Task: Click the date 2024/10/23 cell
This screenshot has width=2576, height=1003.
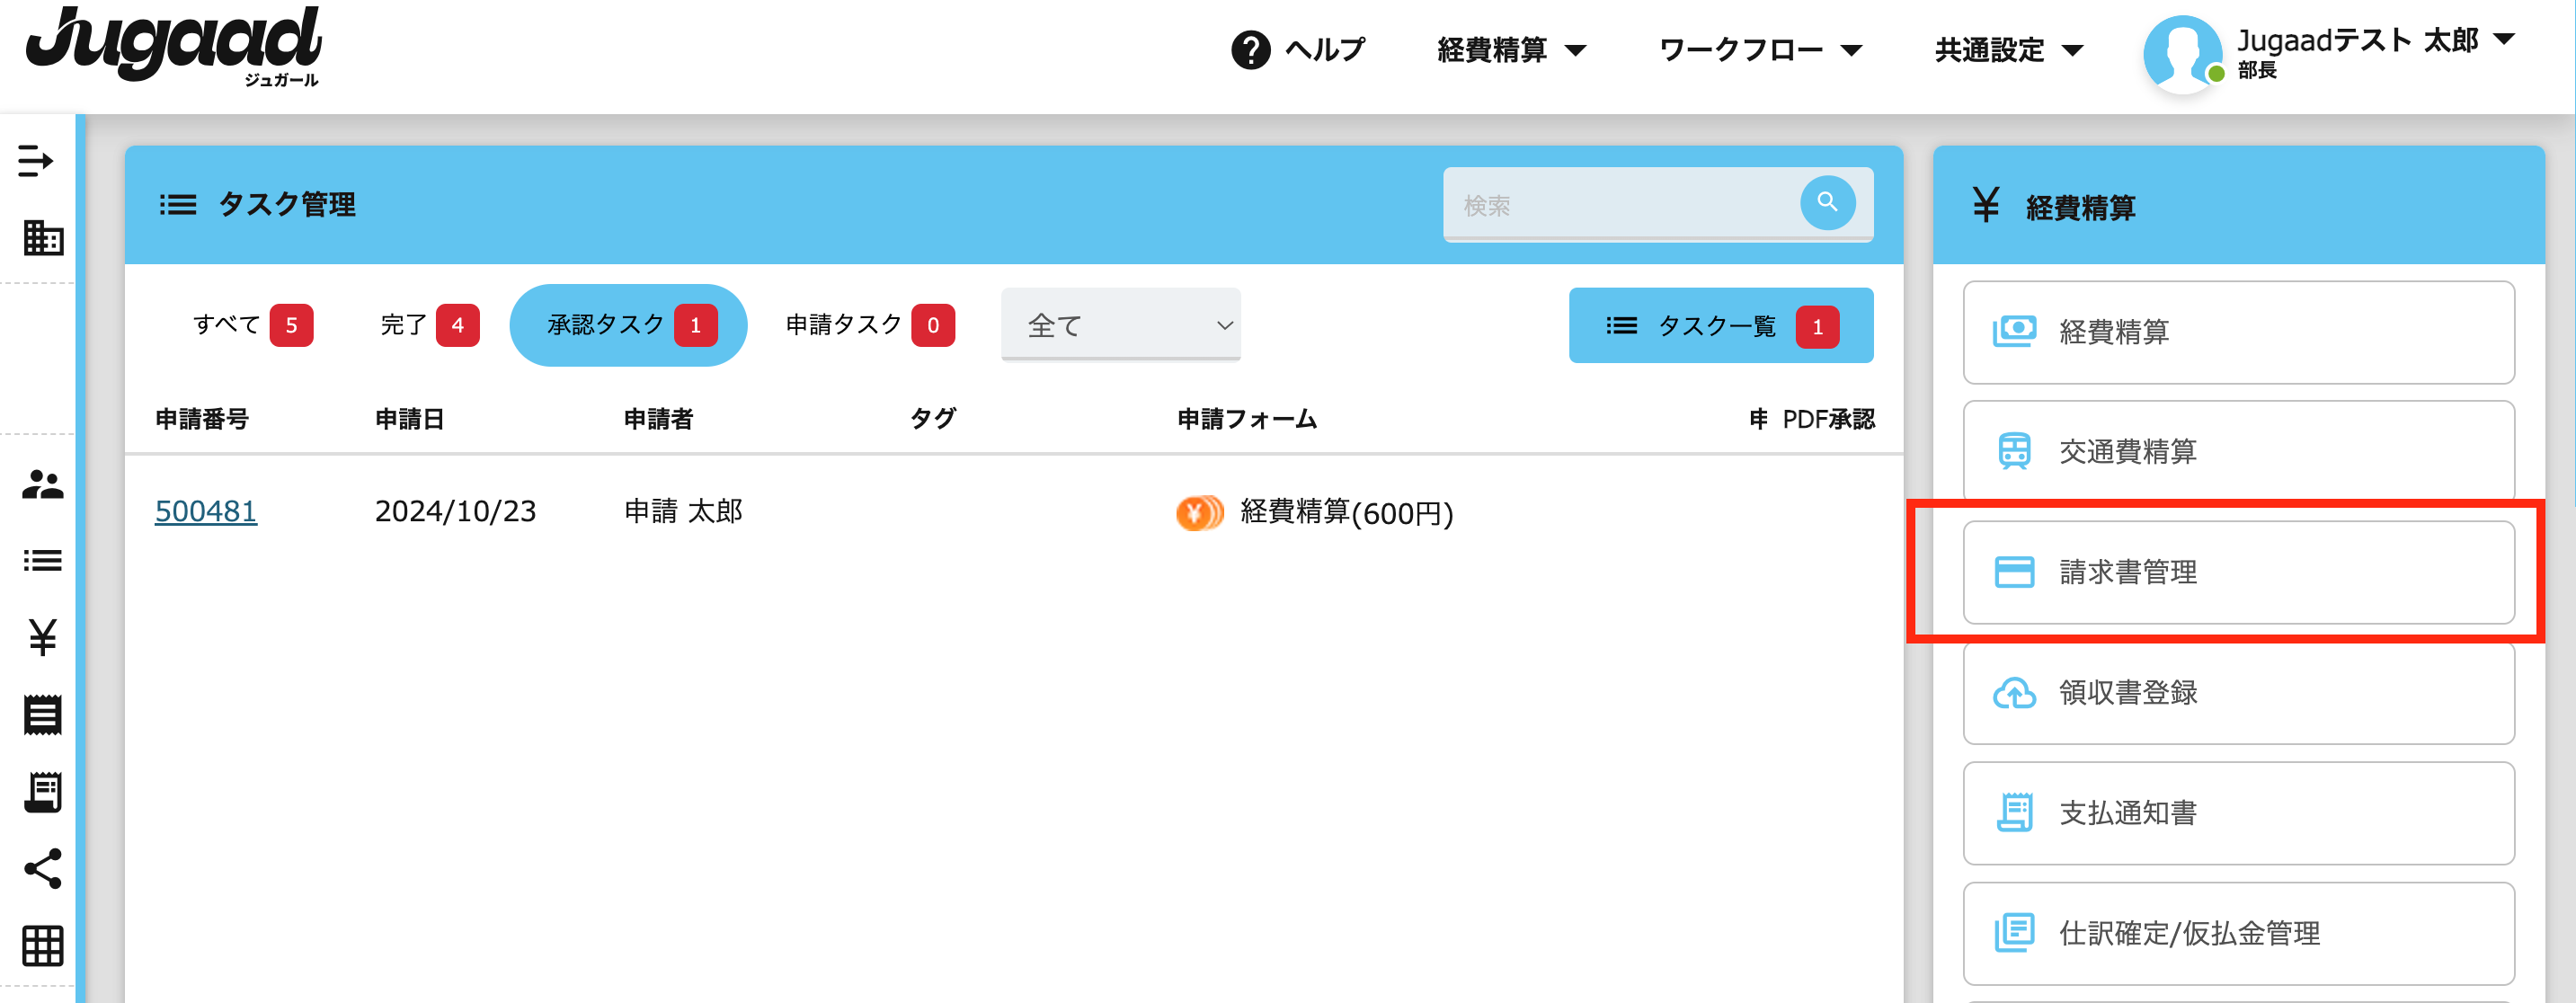Action: (455, 511)
